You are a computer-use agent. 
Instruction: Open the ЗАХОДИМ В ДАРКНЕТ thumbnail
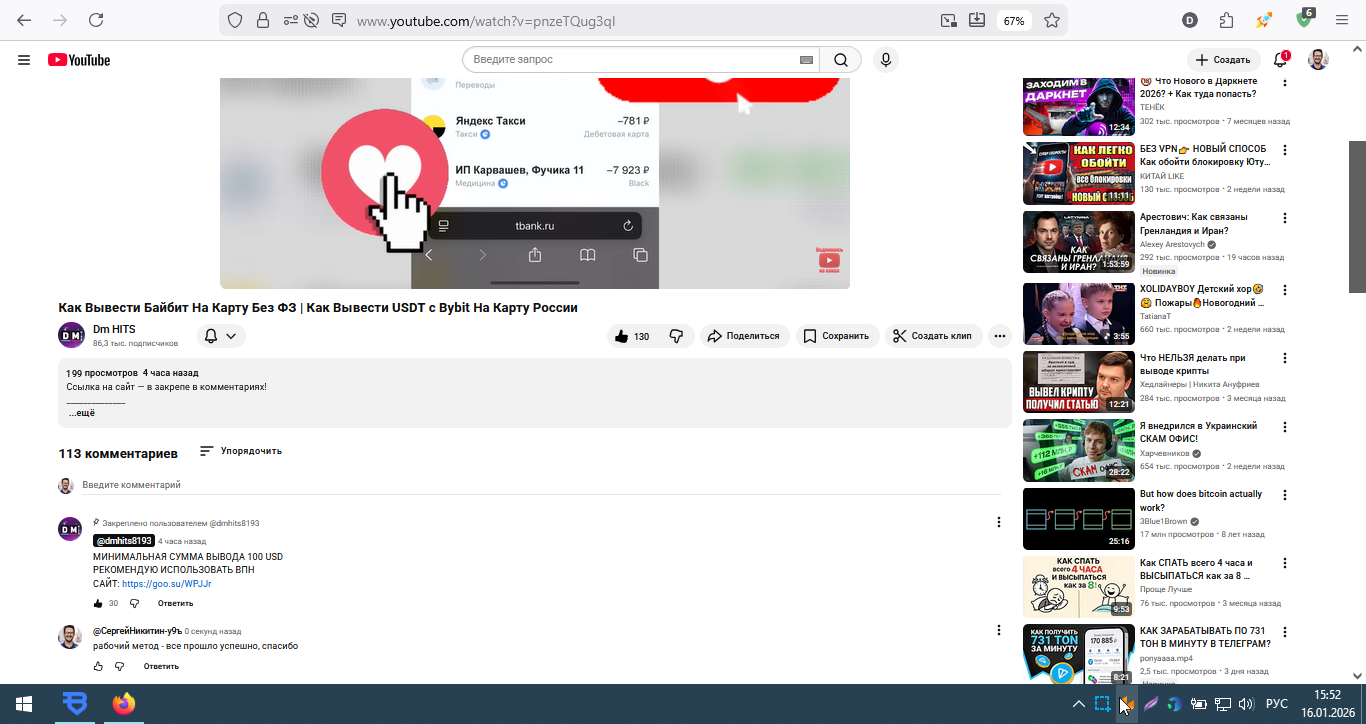[1078, 105]
